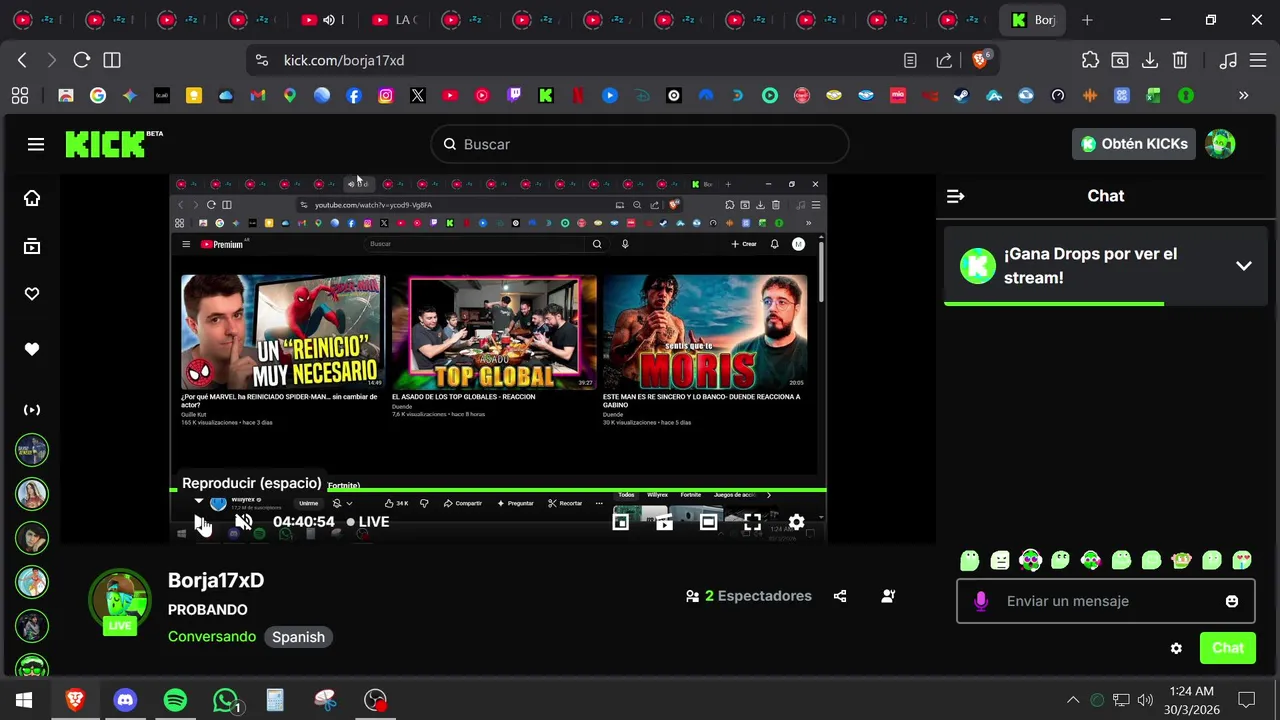Open the Steam bookmark icon
The image size is (1280, 720).
coord(962,96)
